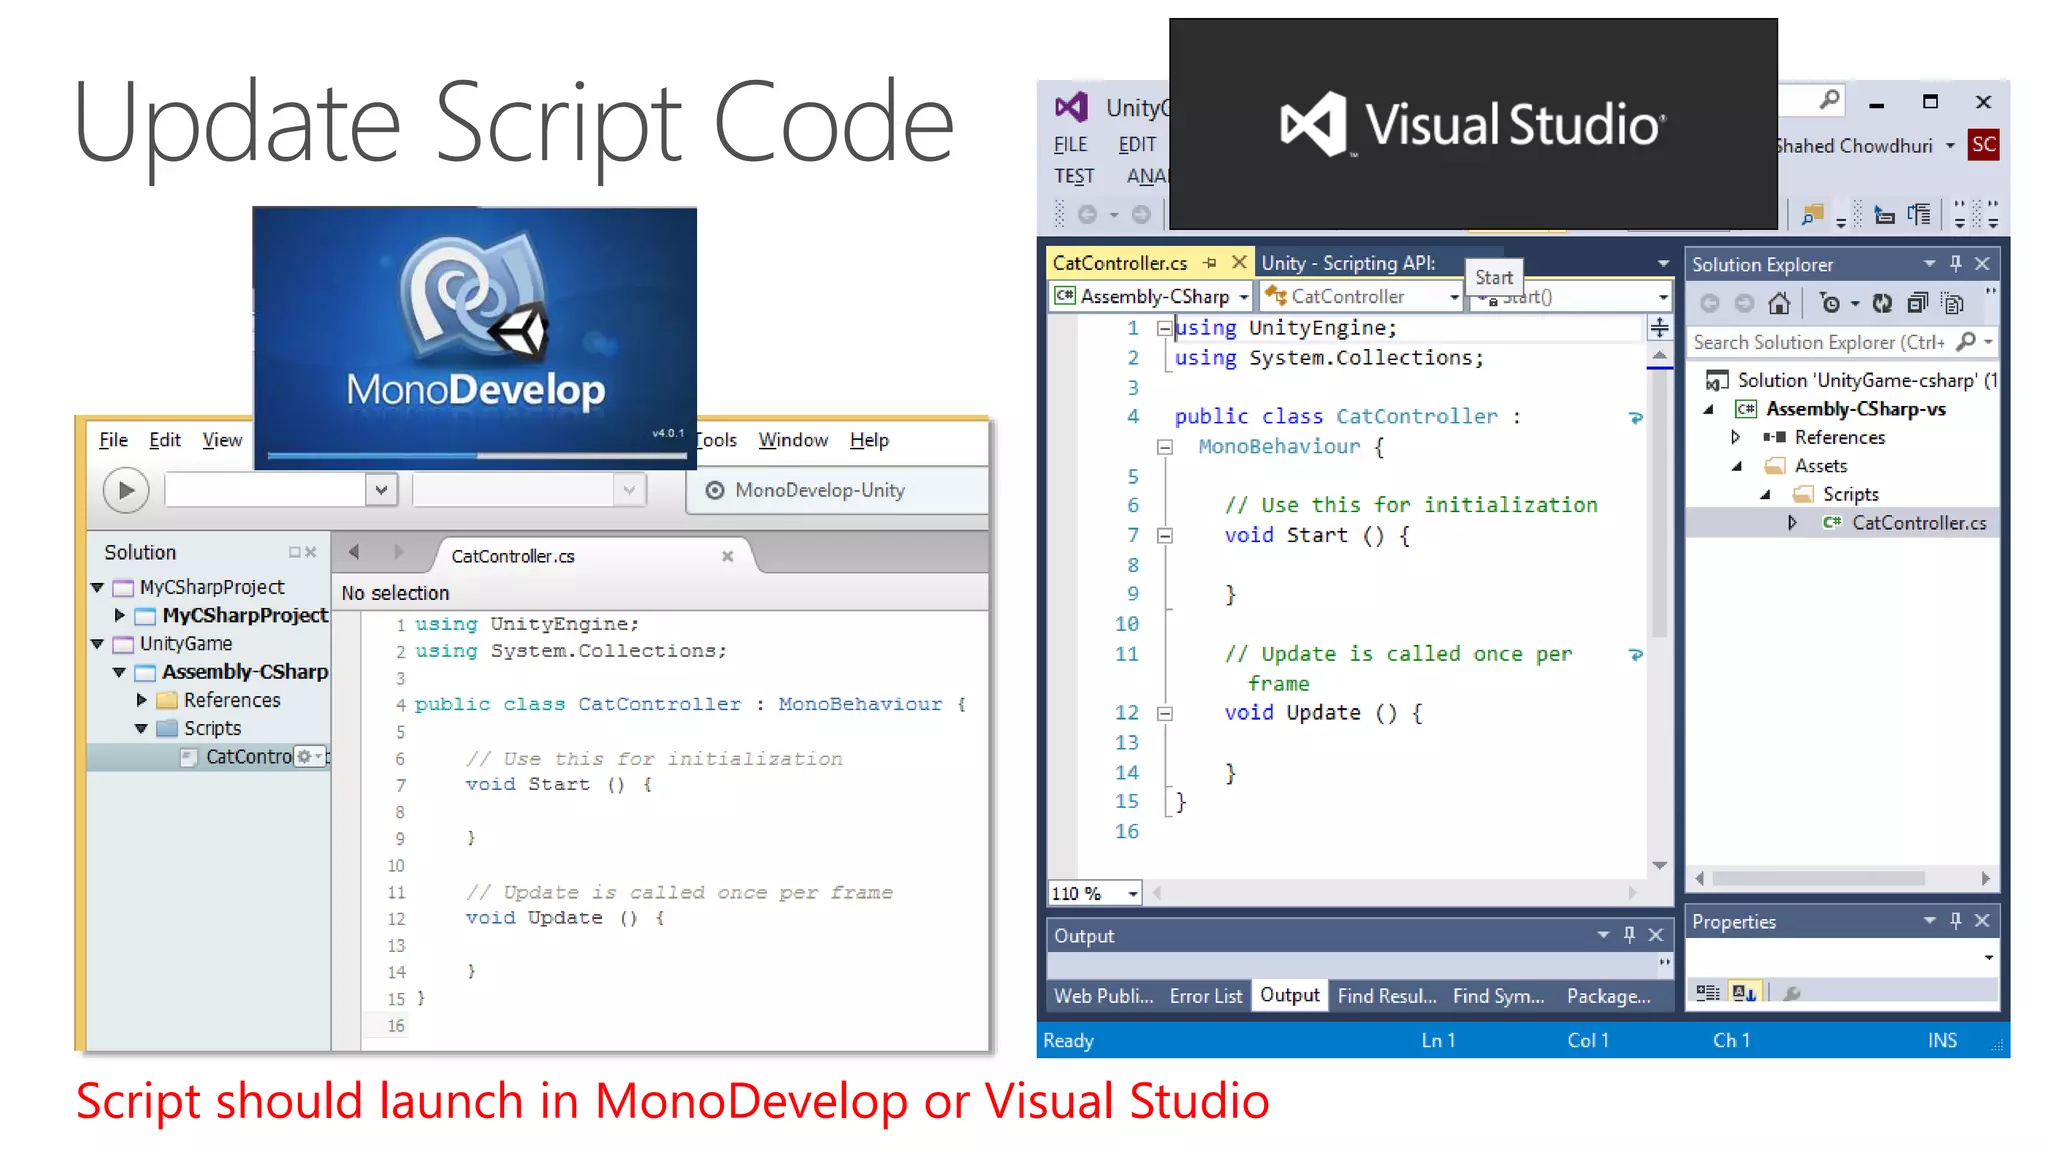Click the SC account avatar badge
The width and height of the screenshot is (2048, 1152).
[x=1984, y=145]
